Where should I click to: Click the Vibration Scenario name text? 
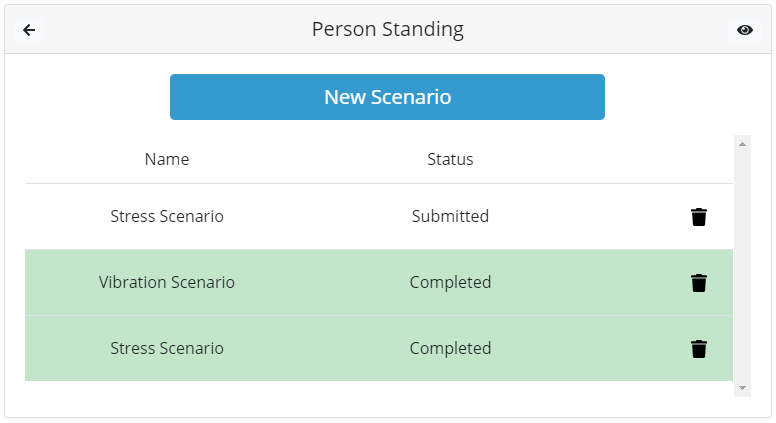pos(167,282)
